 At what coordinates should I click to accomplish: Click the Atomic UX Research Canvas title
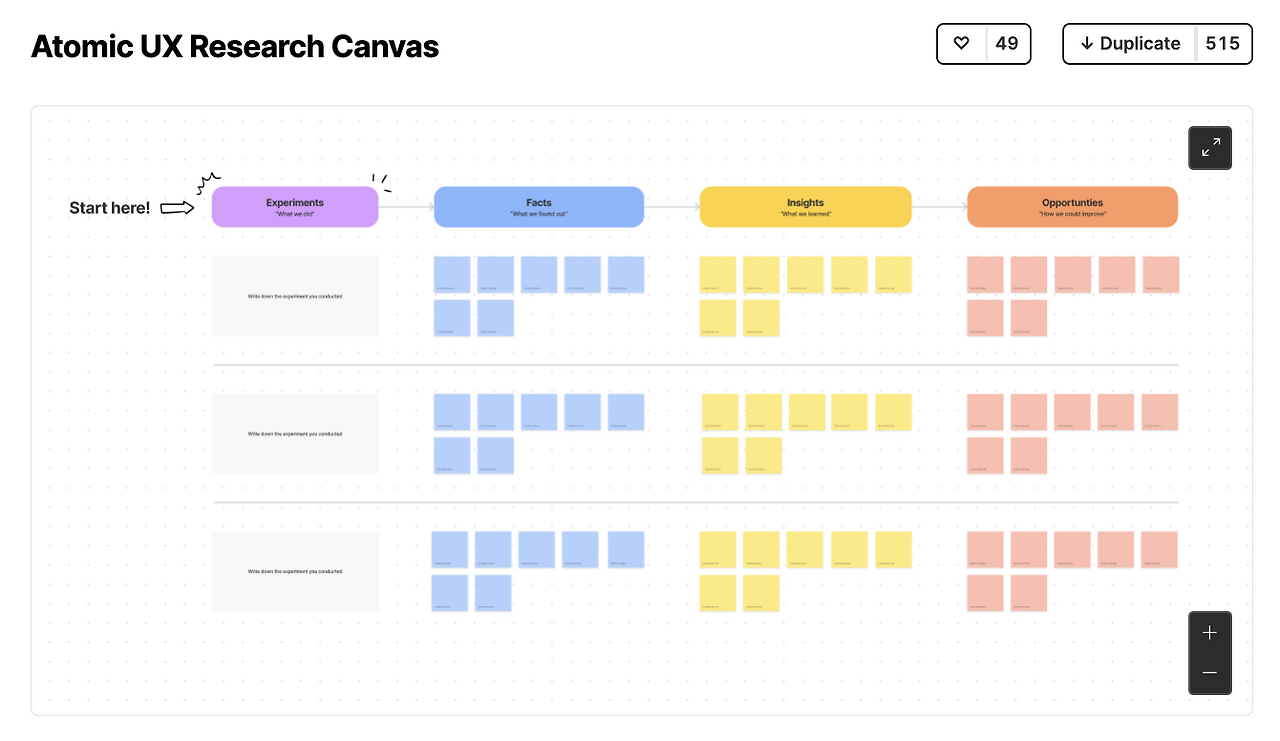(235, 46)
